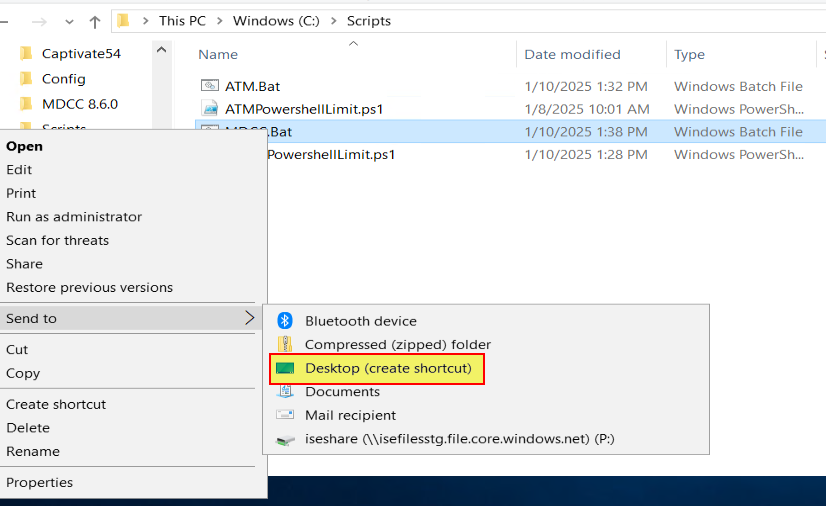Expand chevron after This PC breadcrumb
Screen dimensions: 826x506
(220, 21)
